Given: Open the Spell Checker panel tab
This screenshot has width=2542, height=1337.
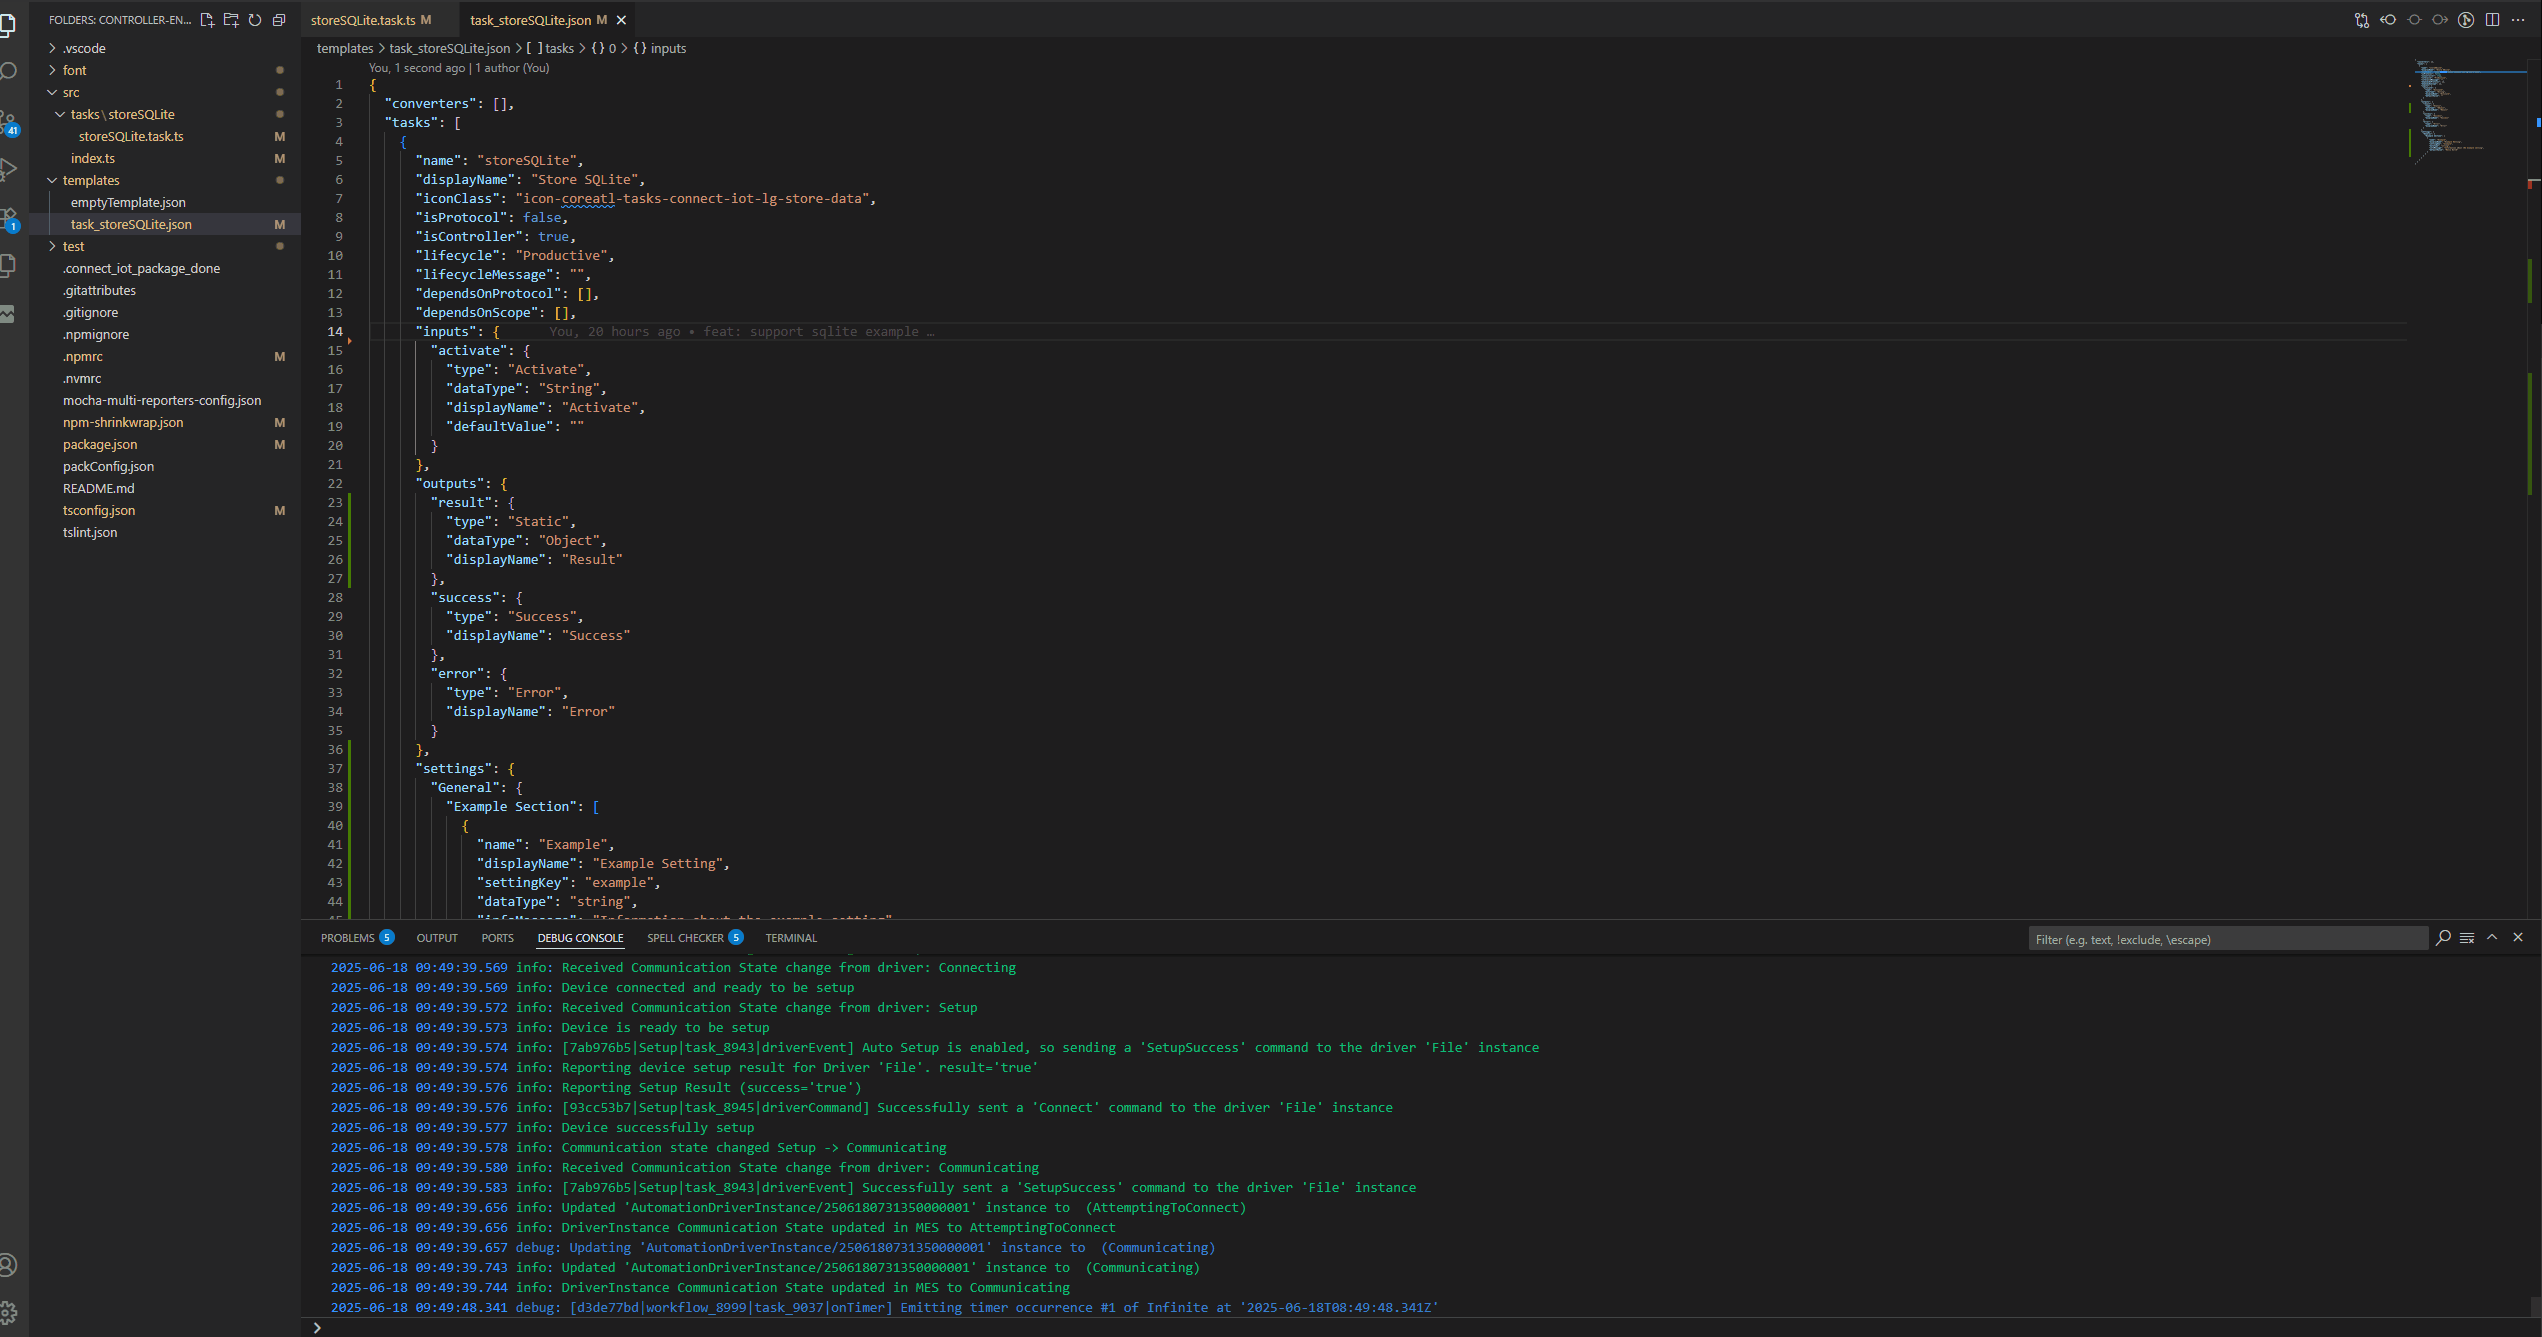Looking at the screenshot, I should pyautogui.click(x=695, y=938).
